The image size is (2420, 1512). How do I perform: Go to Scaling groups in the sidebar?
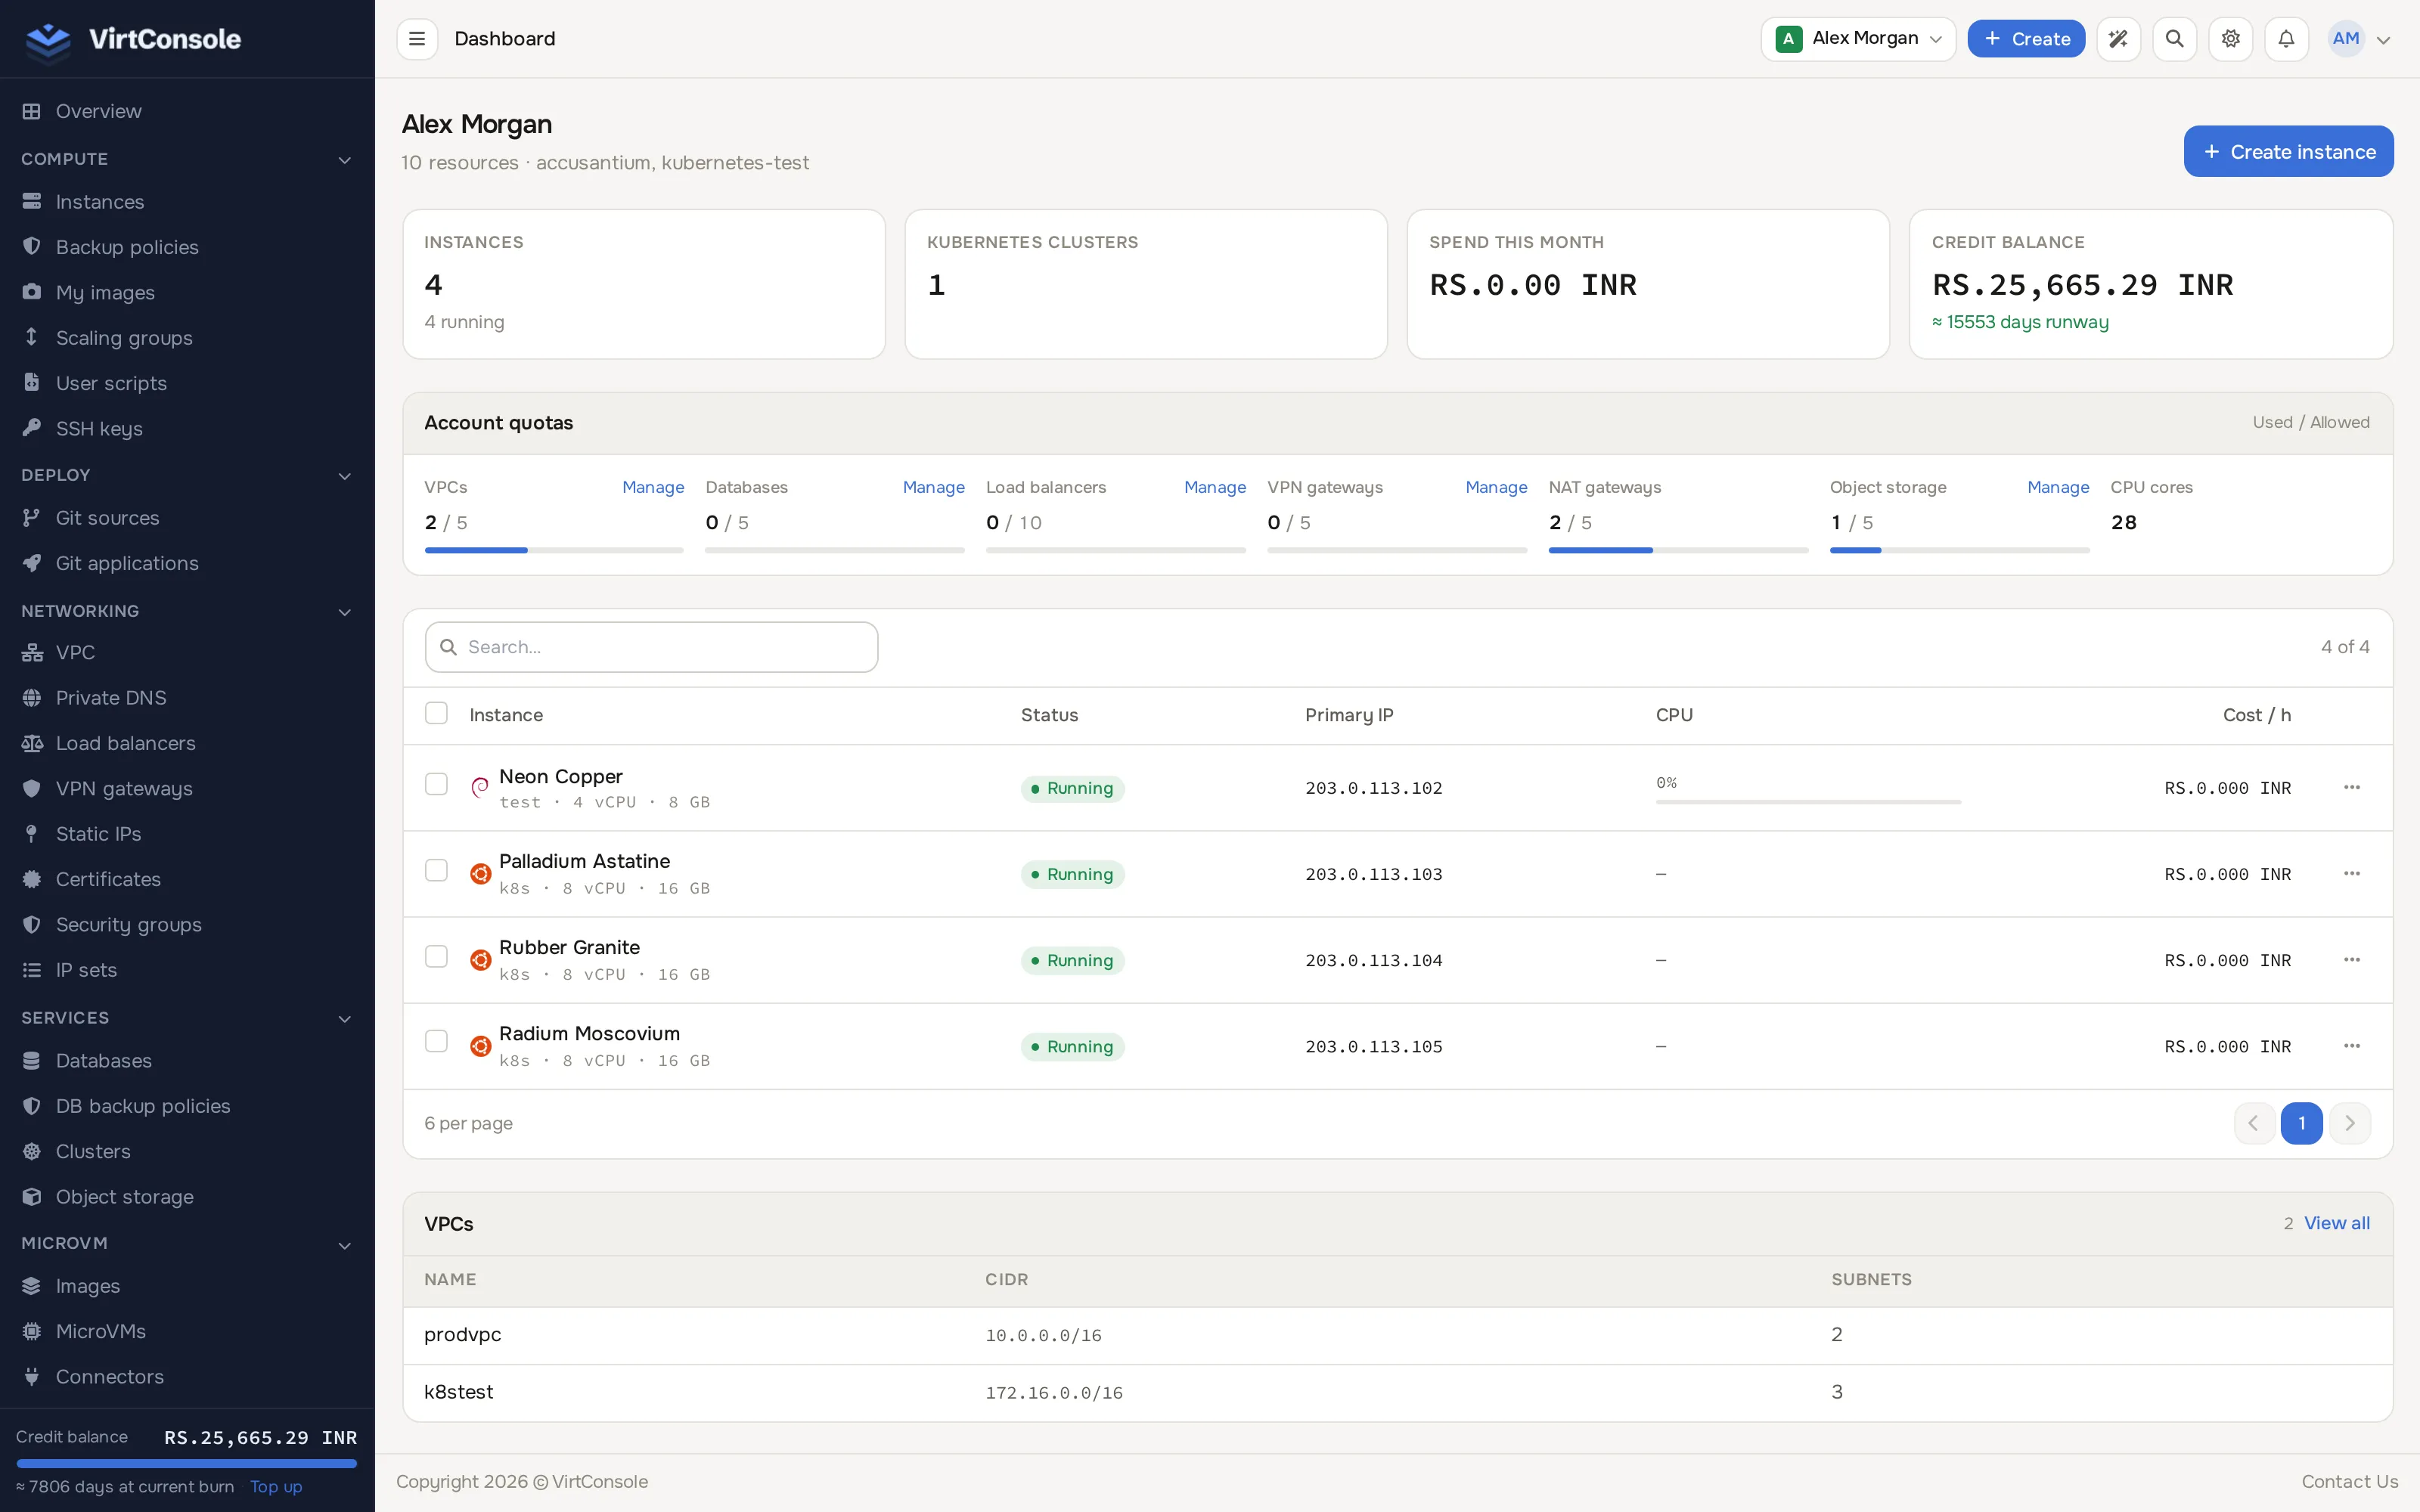[124, 338]
